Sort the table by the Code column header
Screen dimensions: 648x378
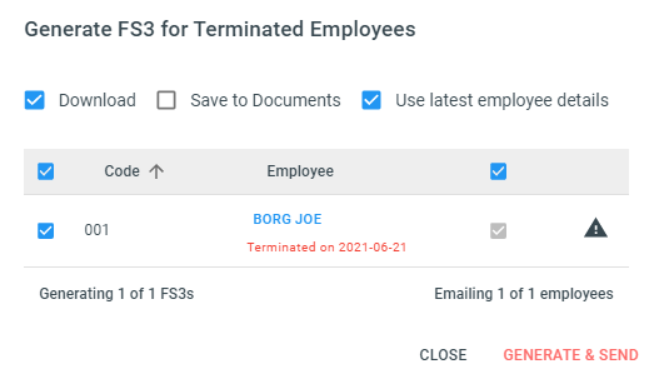point(122,171)
